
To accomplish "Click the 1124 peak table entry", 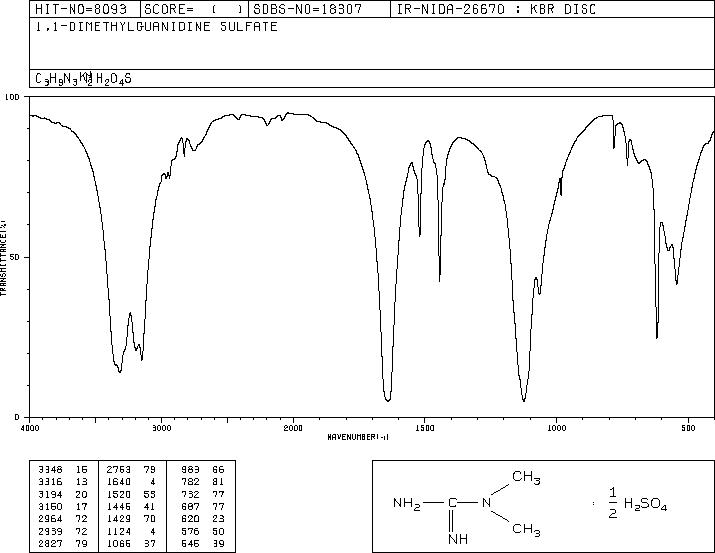I will [131, 531].
